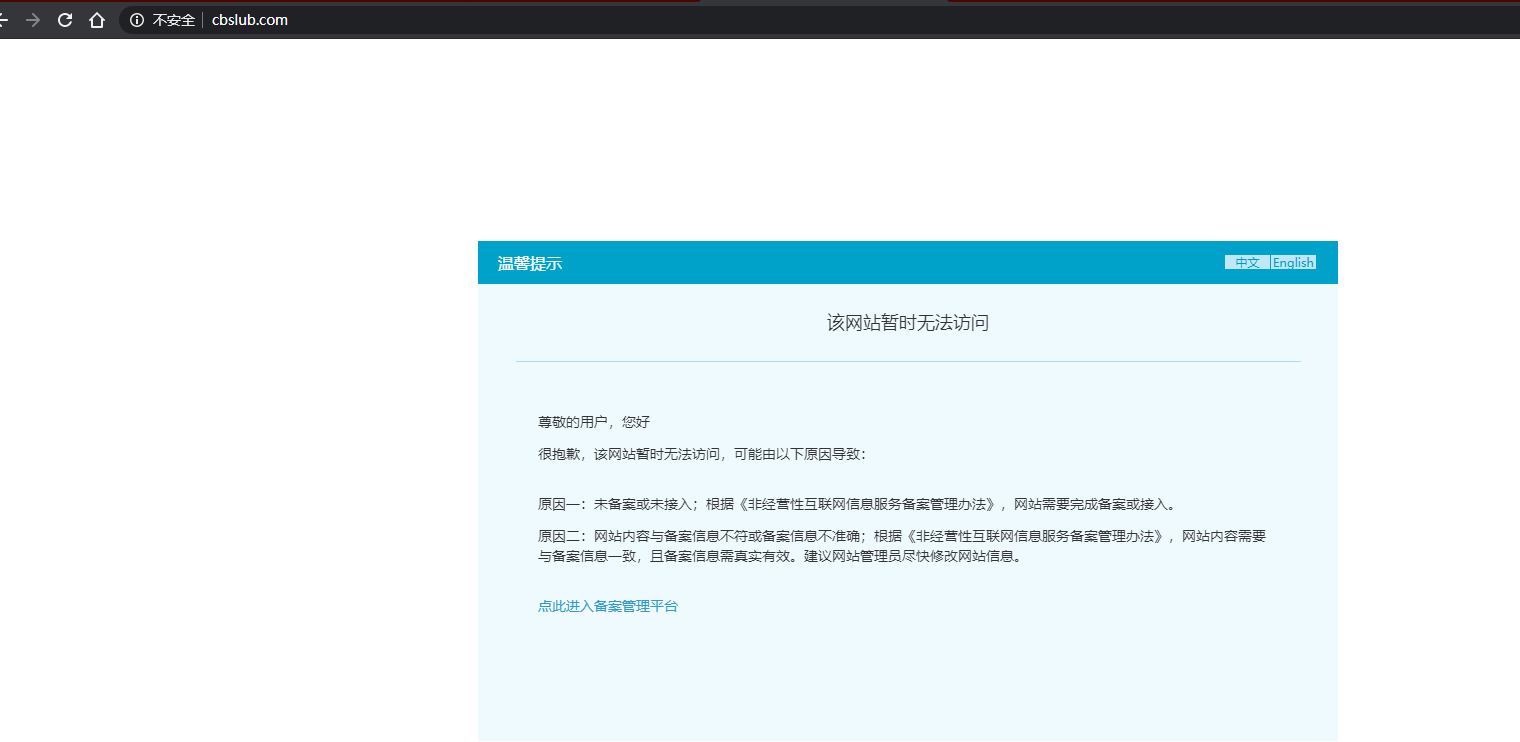Select the cbslub.com URL text
This screenshot has height=742, width=1520.
click(x=250, y=20)
